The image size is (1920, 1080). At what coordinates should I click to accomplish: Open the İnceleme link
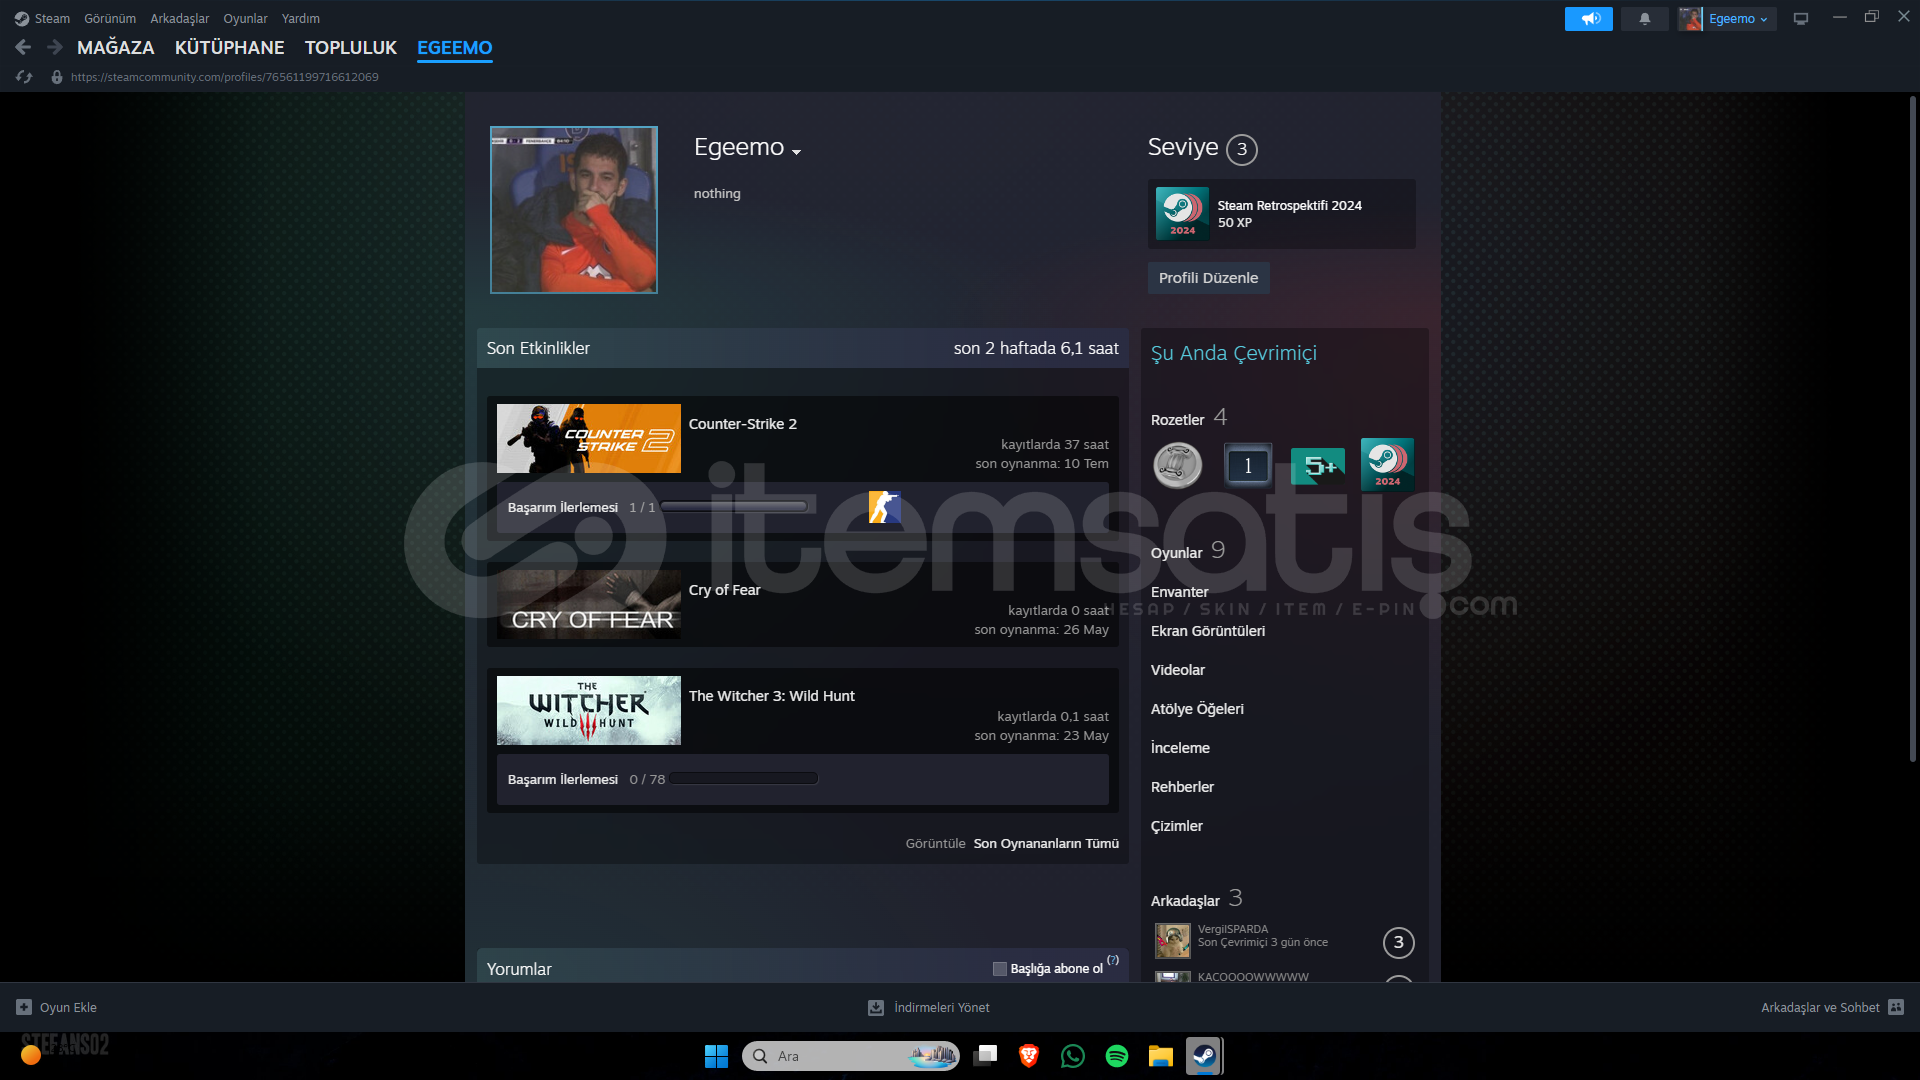(x=1180, y=747)
